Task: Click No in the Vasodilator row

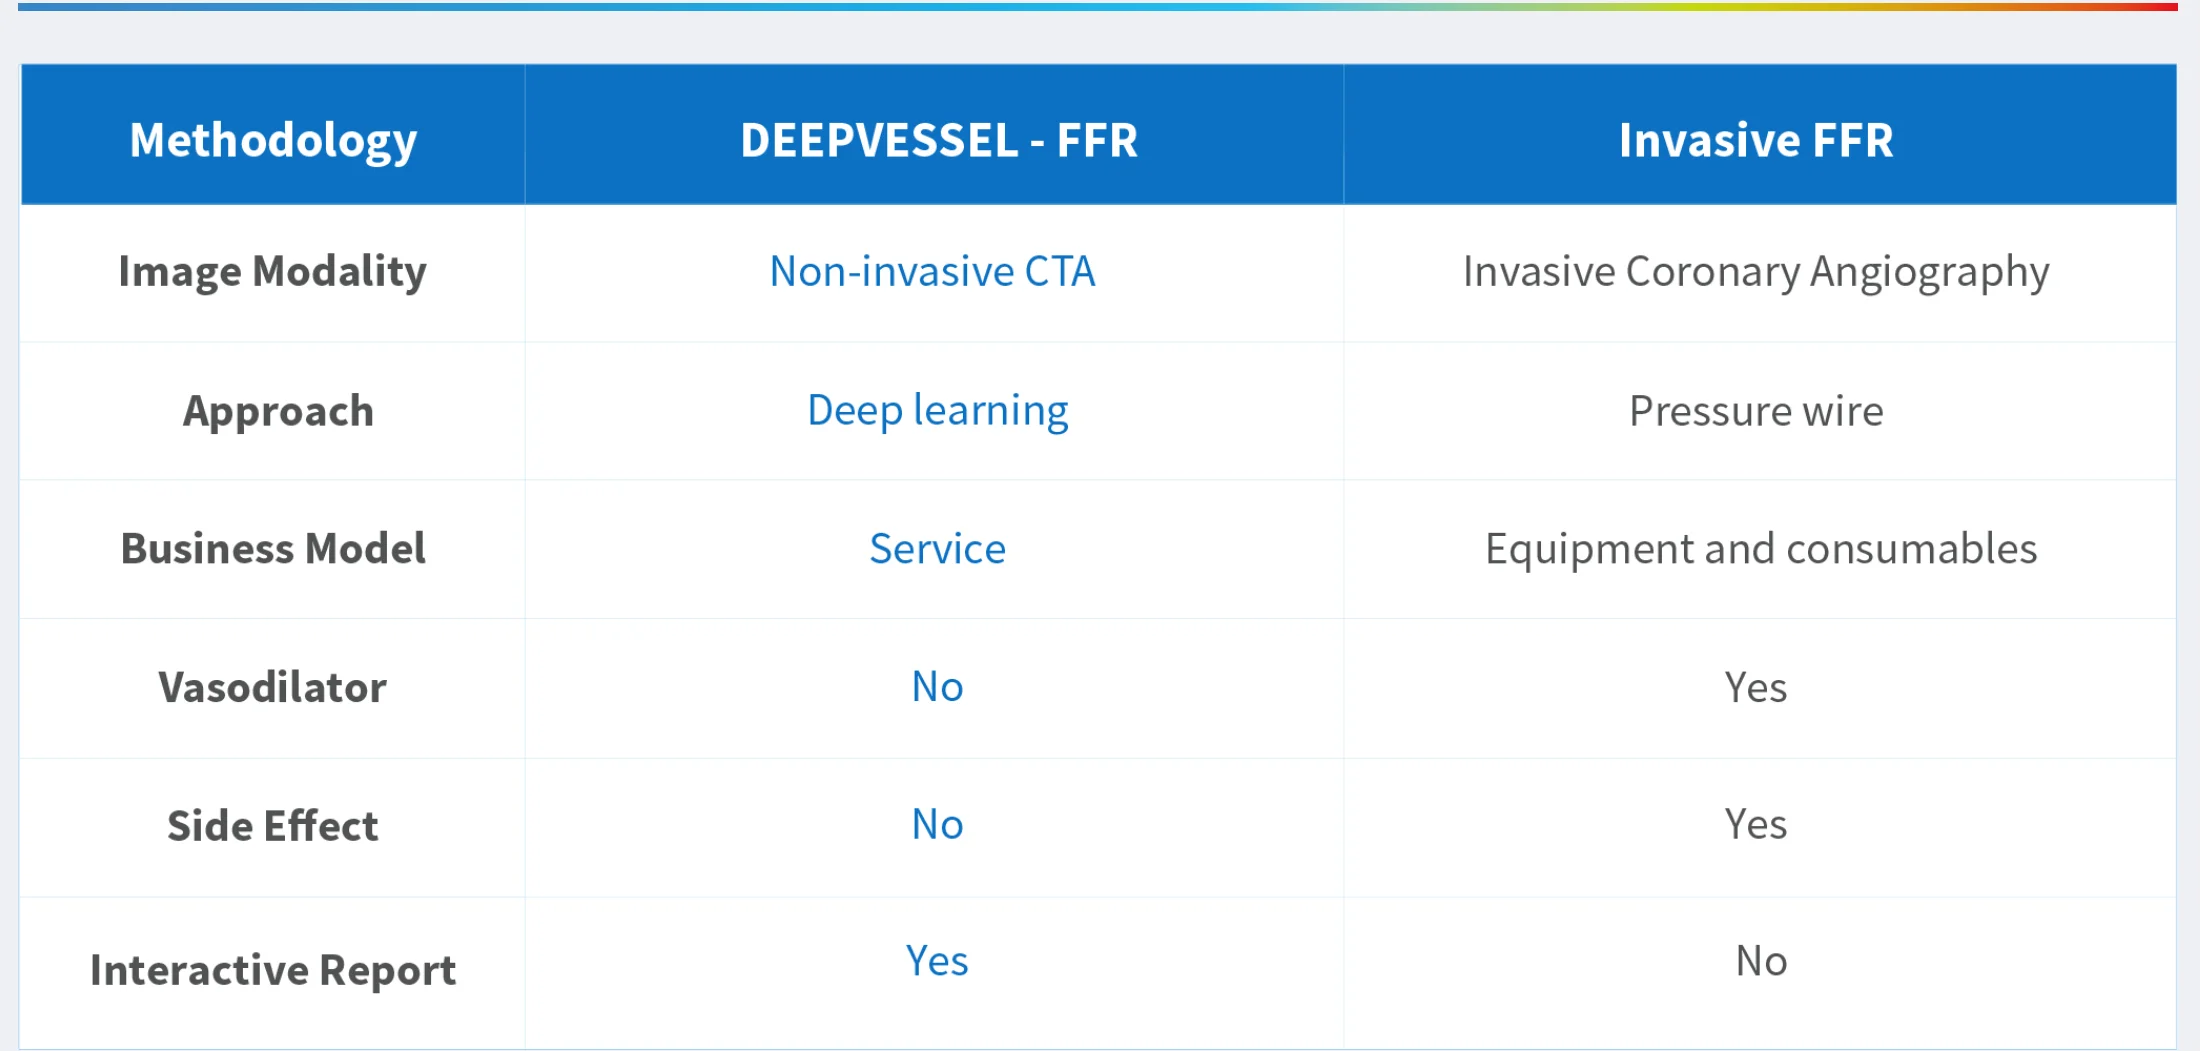Action: pyautogui.click(x=937, y=687)
